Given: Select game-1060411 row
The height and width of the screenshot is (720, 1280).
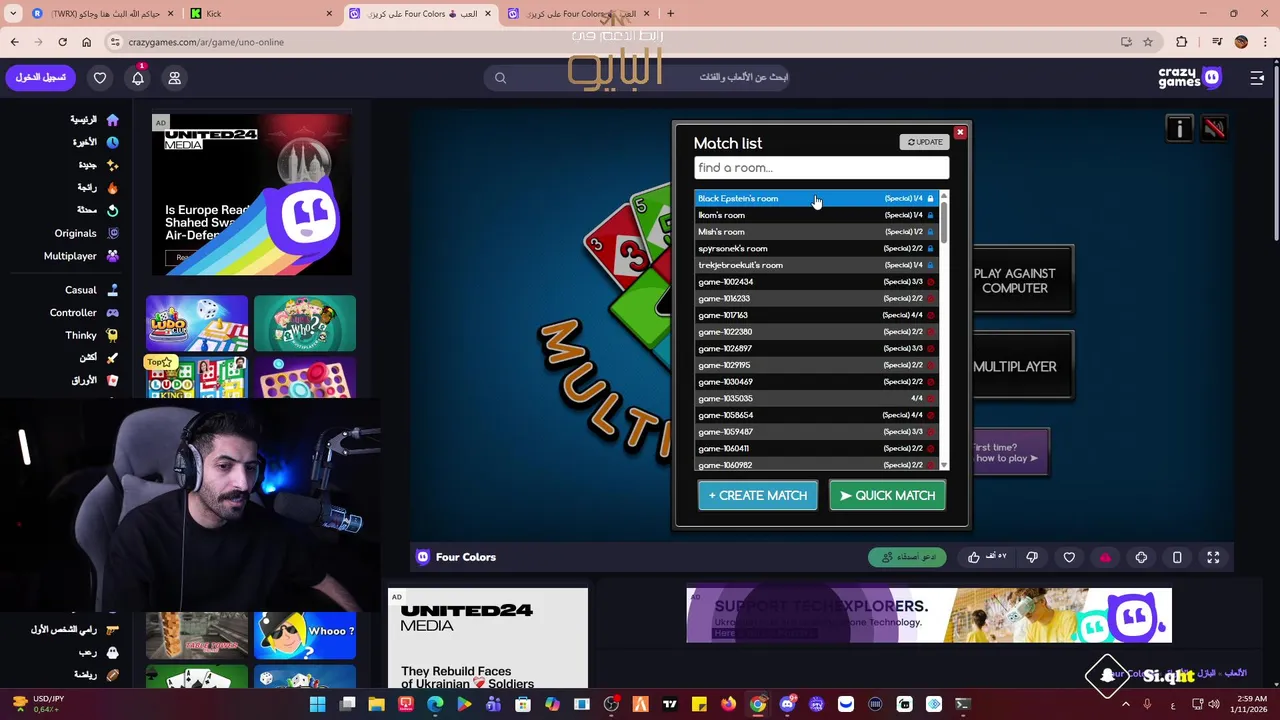Looking at the screenshot, I should pos(816,448).
